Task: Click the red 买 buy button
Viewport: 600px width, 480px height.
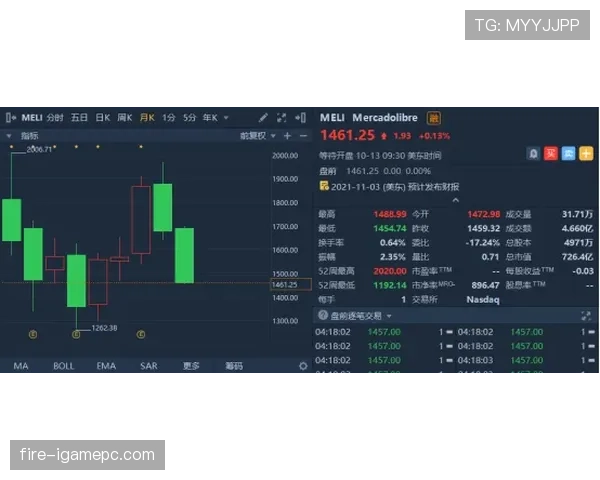Action: click(x=551, y=154)
